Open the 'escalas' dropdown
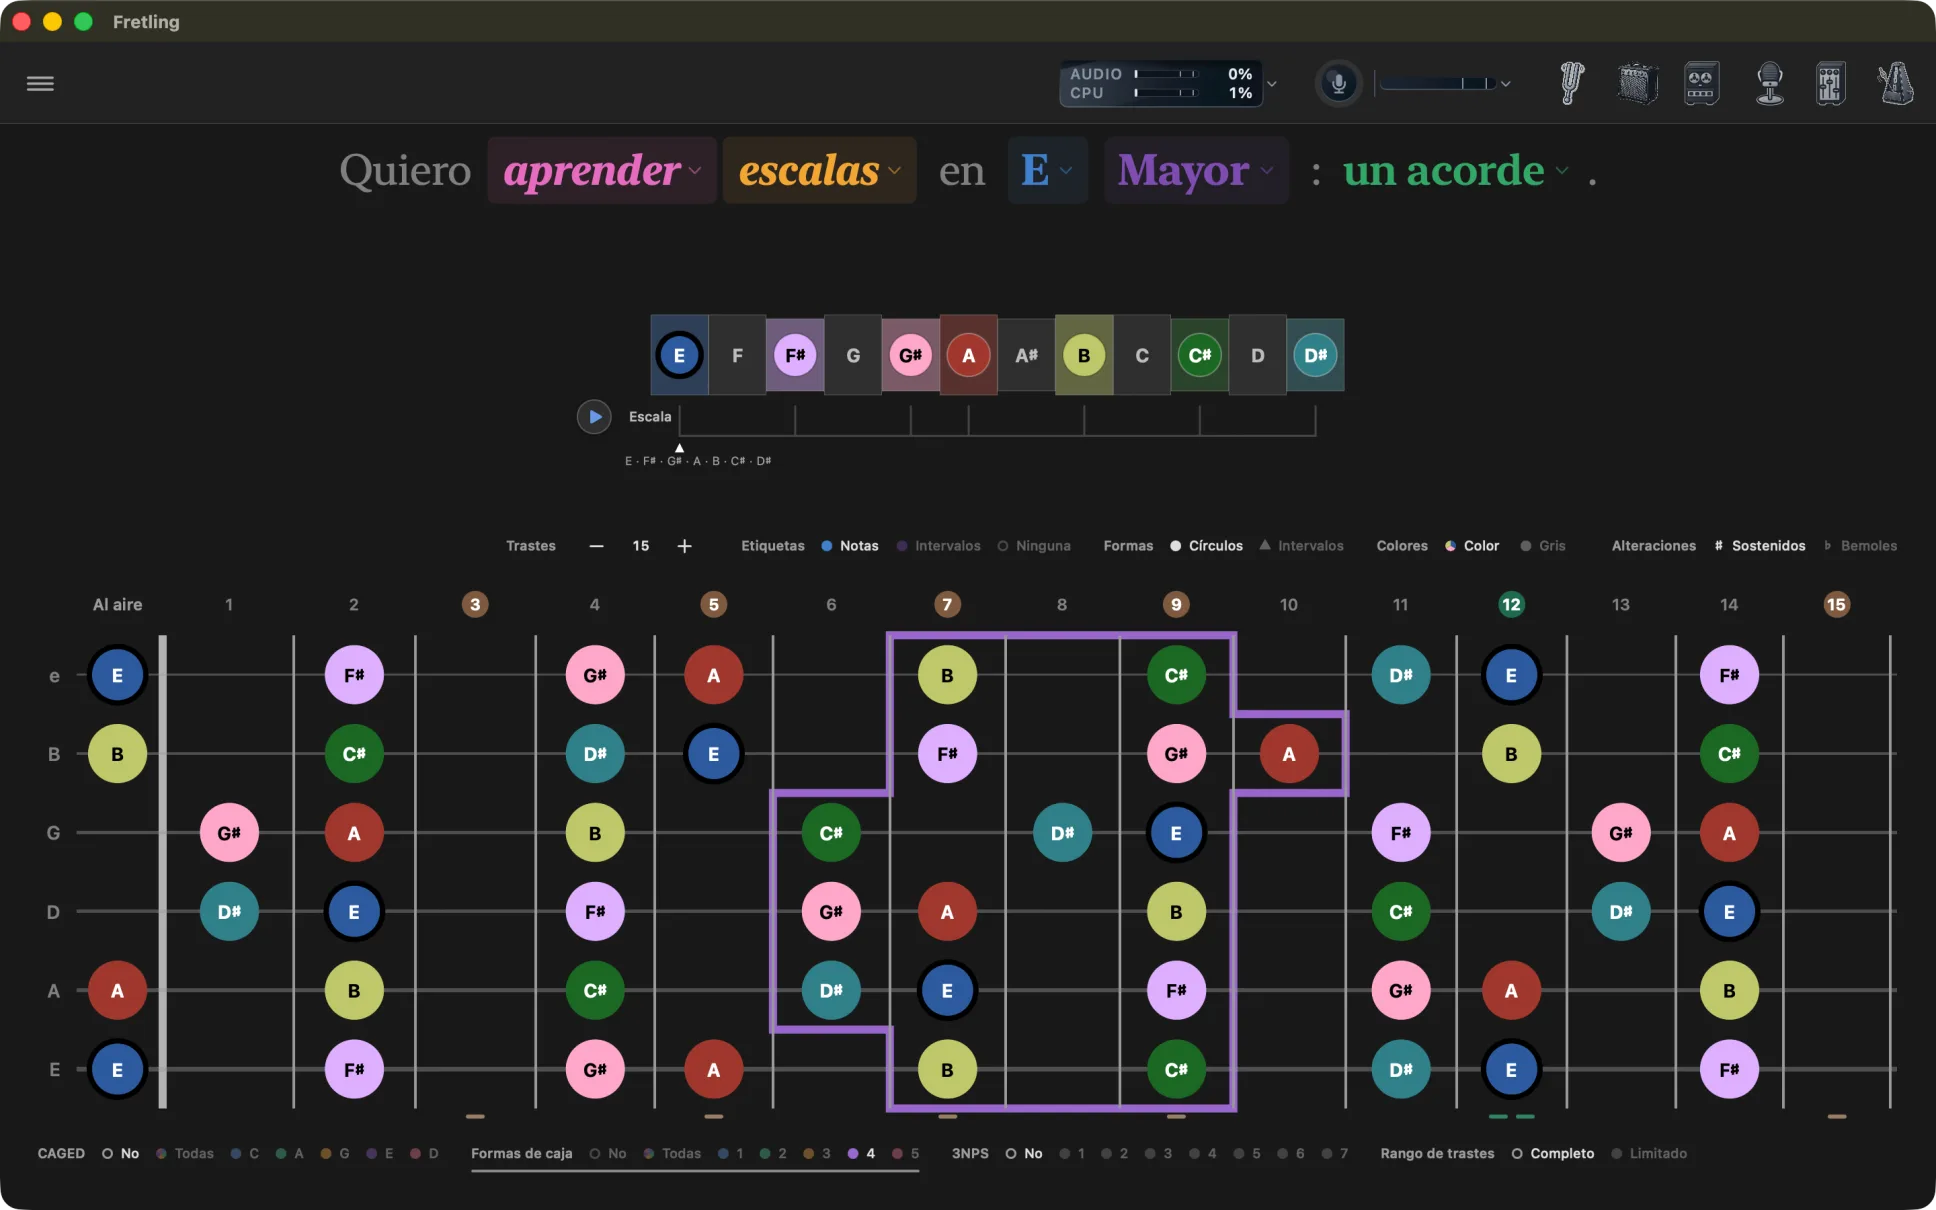1936x1210 pixels. pyautogui.click(x=819, y=171)
